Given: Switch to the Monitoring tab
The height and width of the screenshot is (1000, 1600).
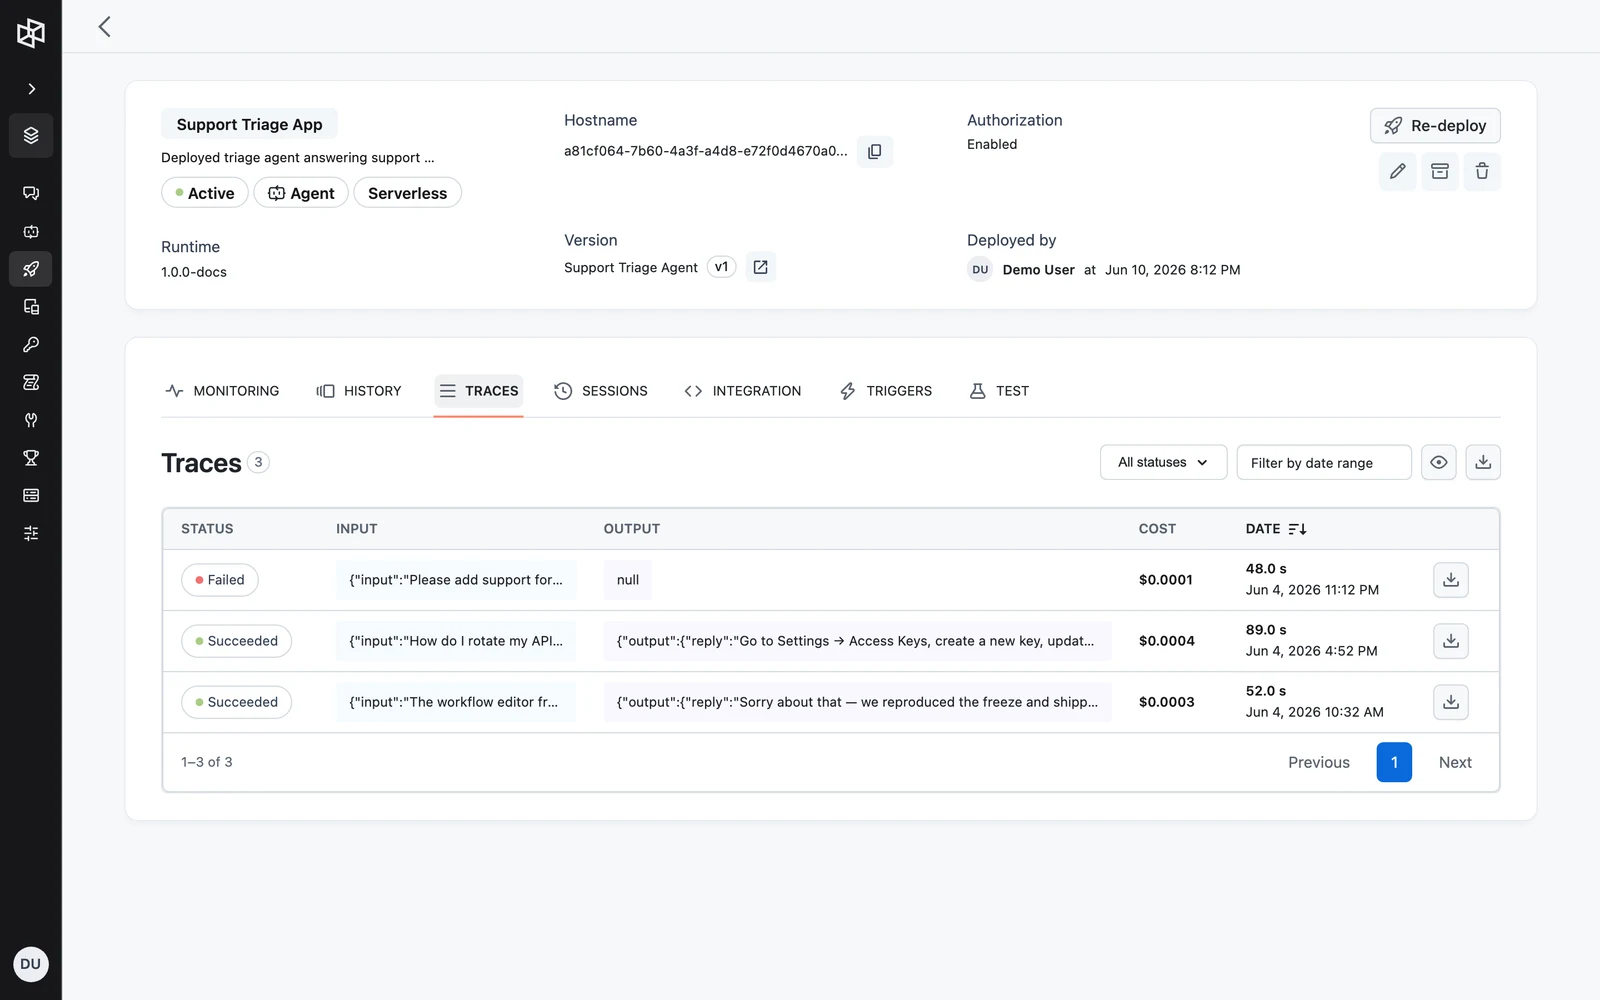Looking at the screenshot, I should pos(222,391).
